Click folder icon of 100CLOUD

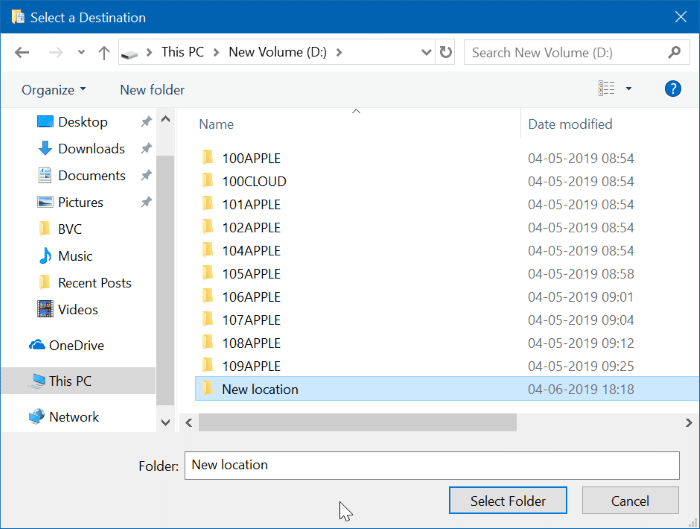click(x=208, y=180)
